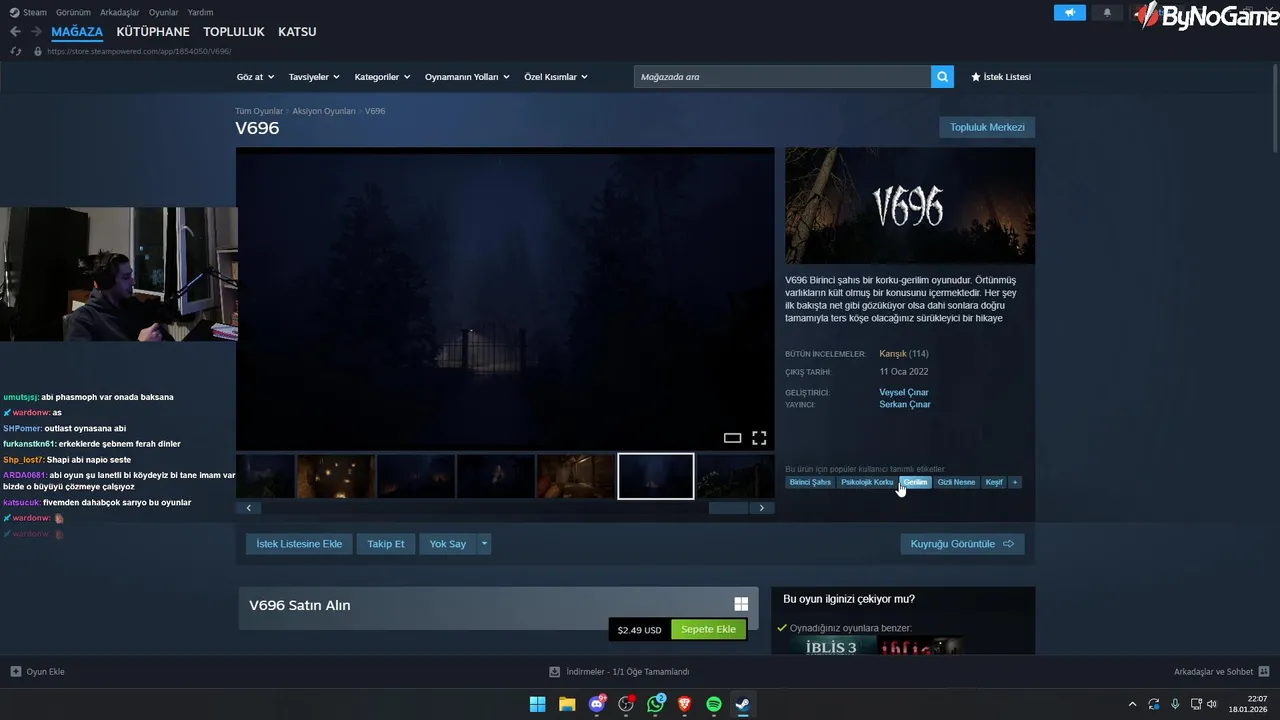This screenshot has height=720, width=1280.
Task: Open the downloads icon in bottom bar
Action: pos(555,672)
